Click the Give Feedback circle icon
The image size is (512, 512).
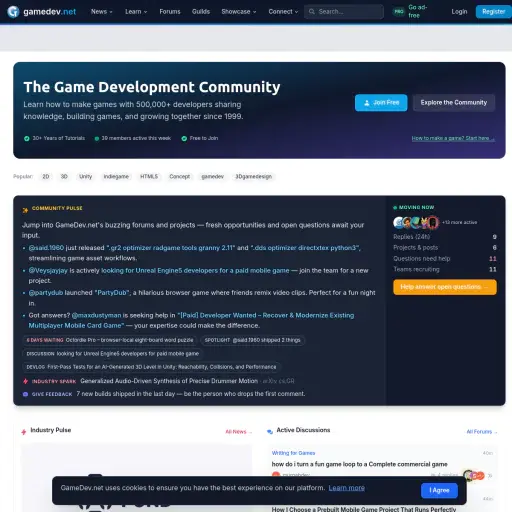[x=25, y=394]
